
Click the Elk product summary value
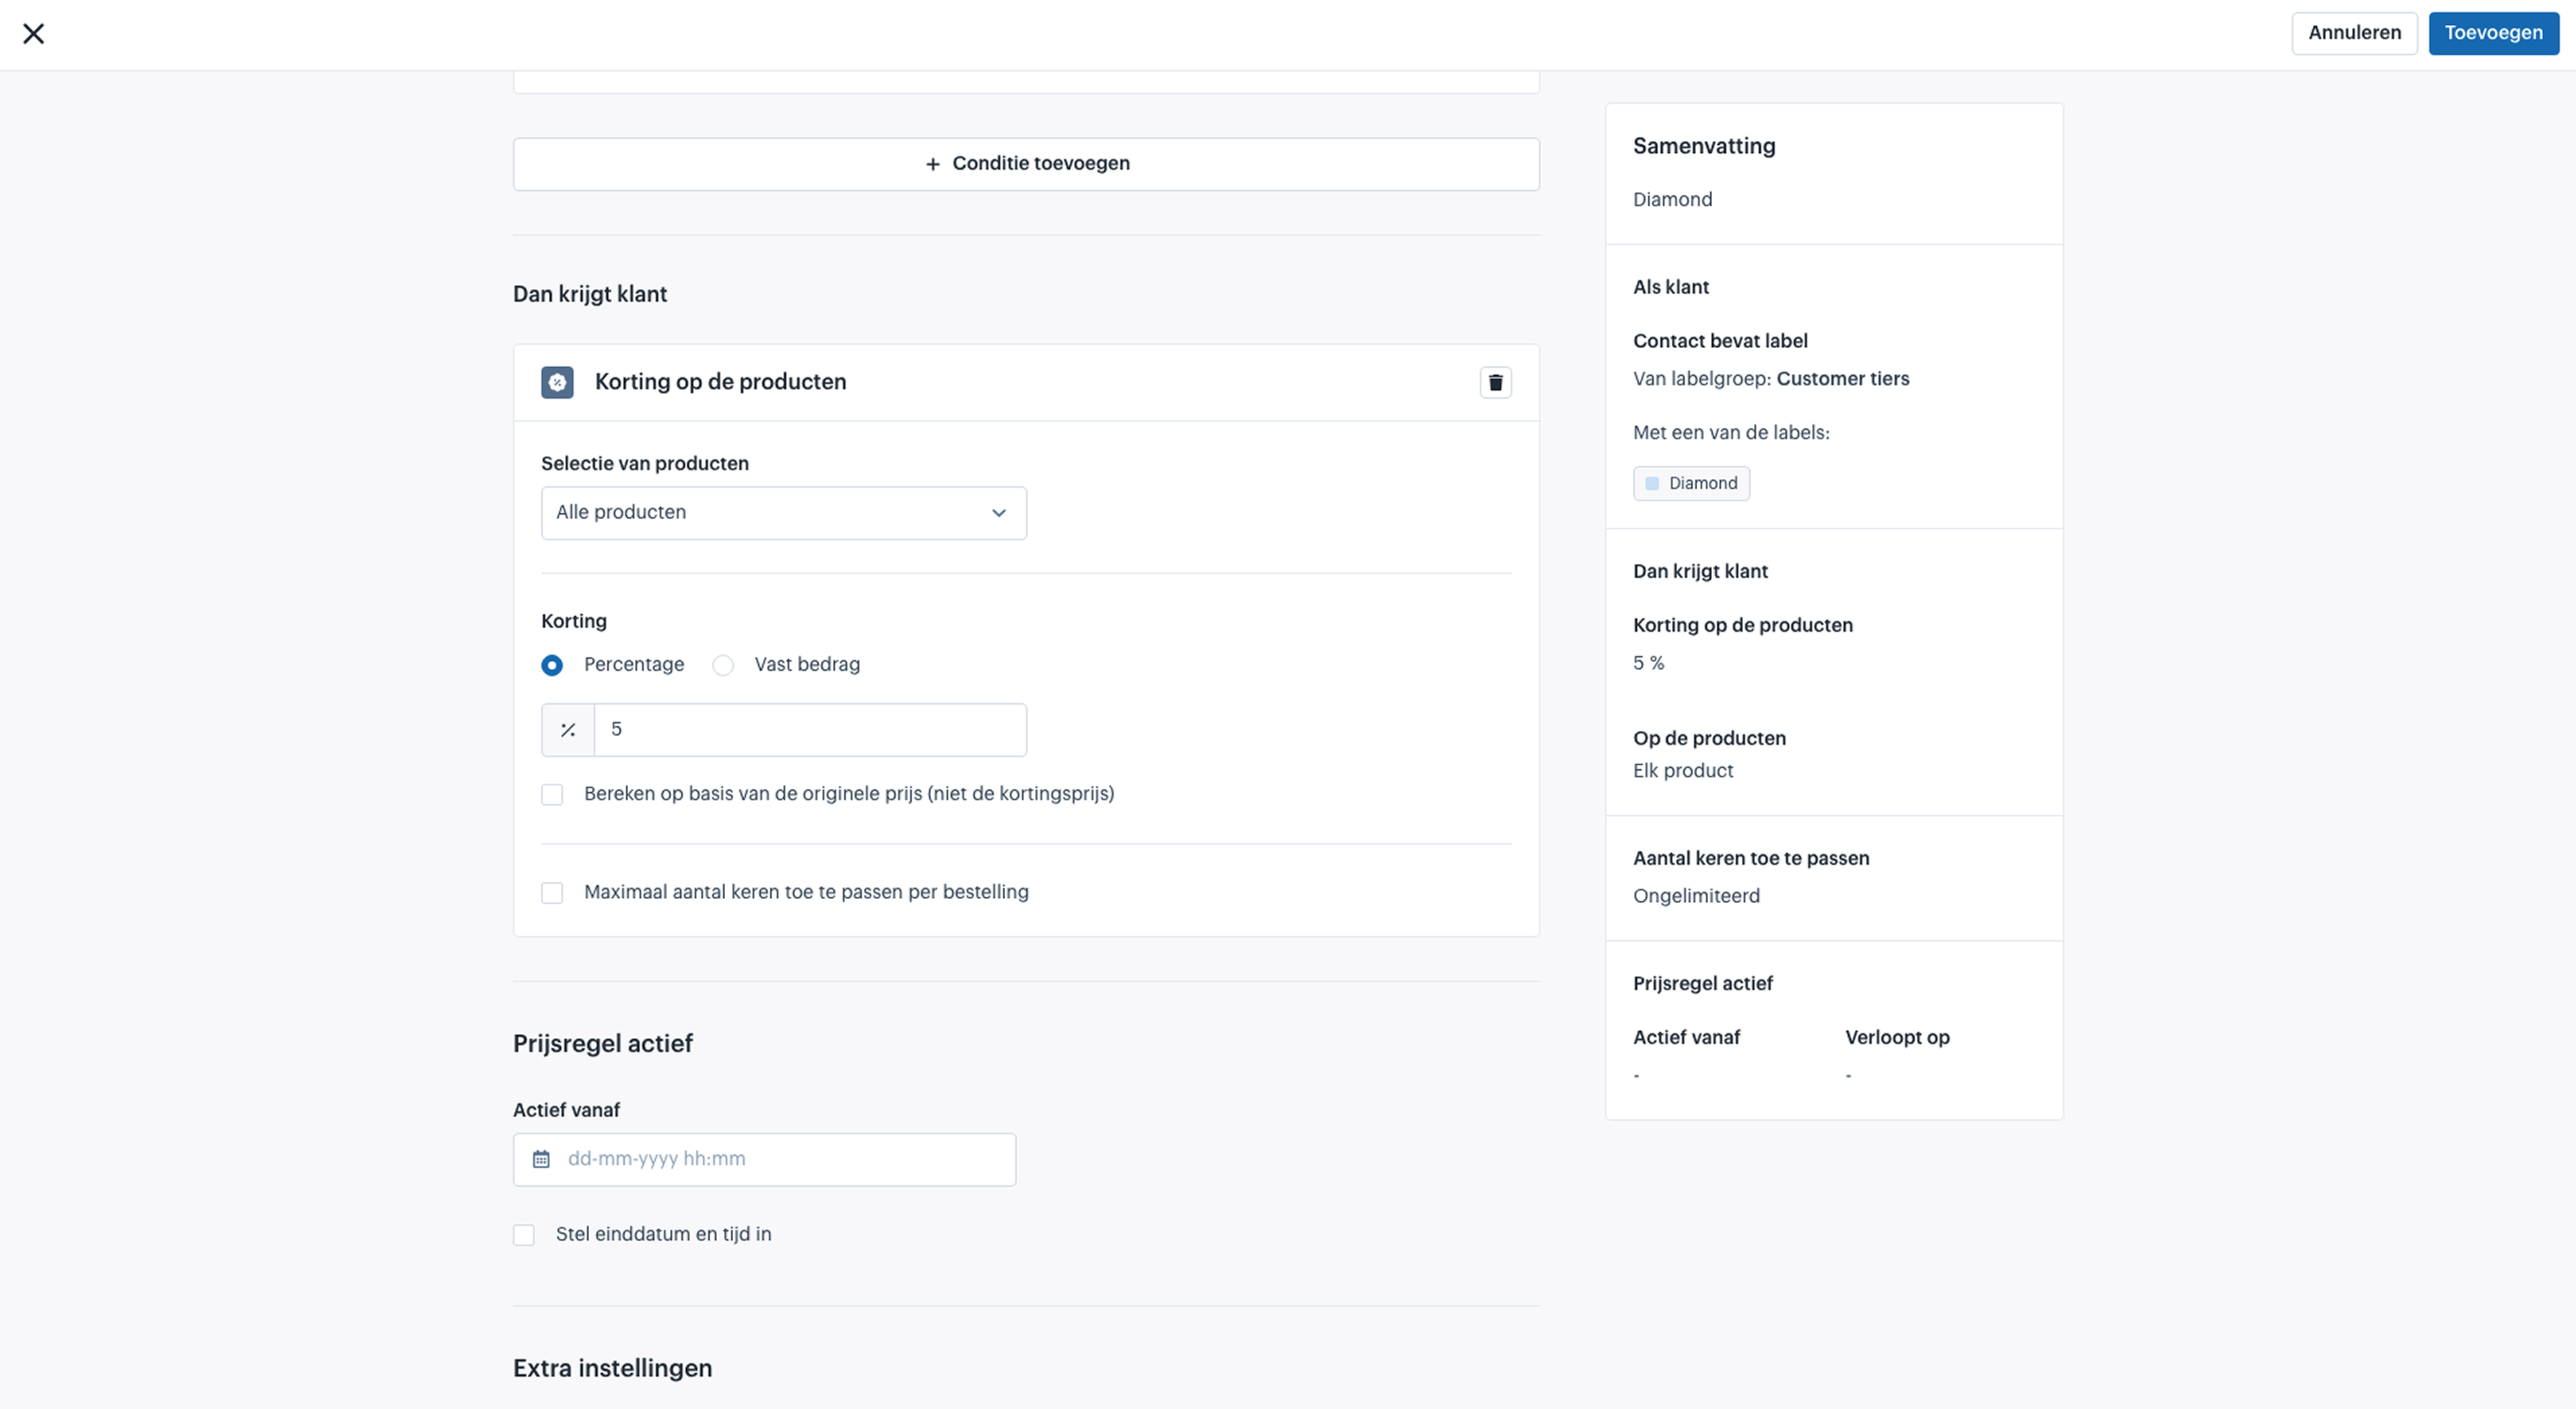tap(1683, 771)
